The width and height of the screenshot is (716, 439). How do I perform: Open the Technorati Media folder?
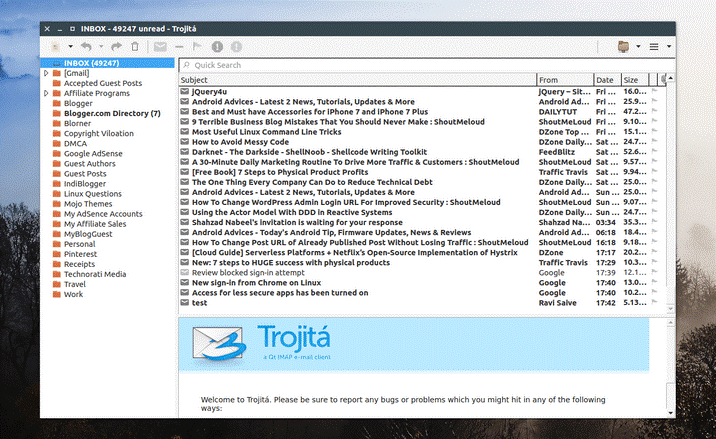95,274
